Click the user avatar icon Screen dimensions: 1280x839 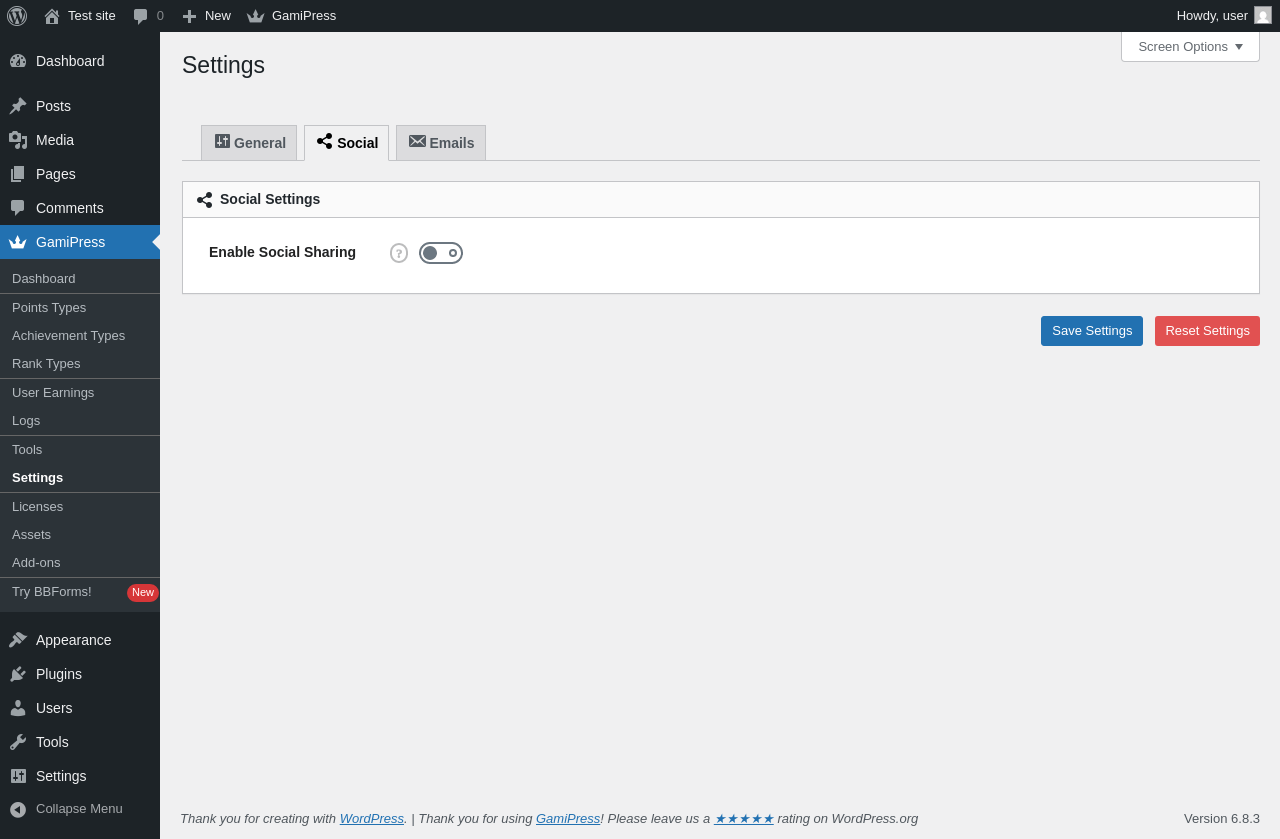coord(1263,16)
